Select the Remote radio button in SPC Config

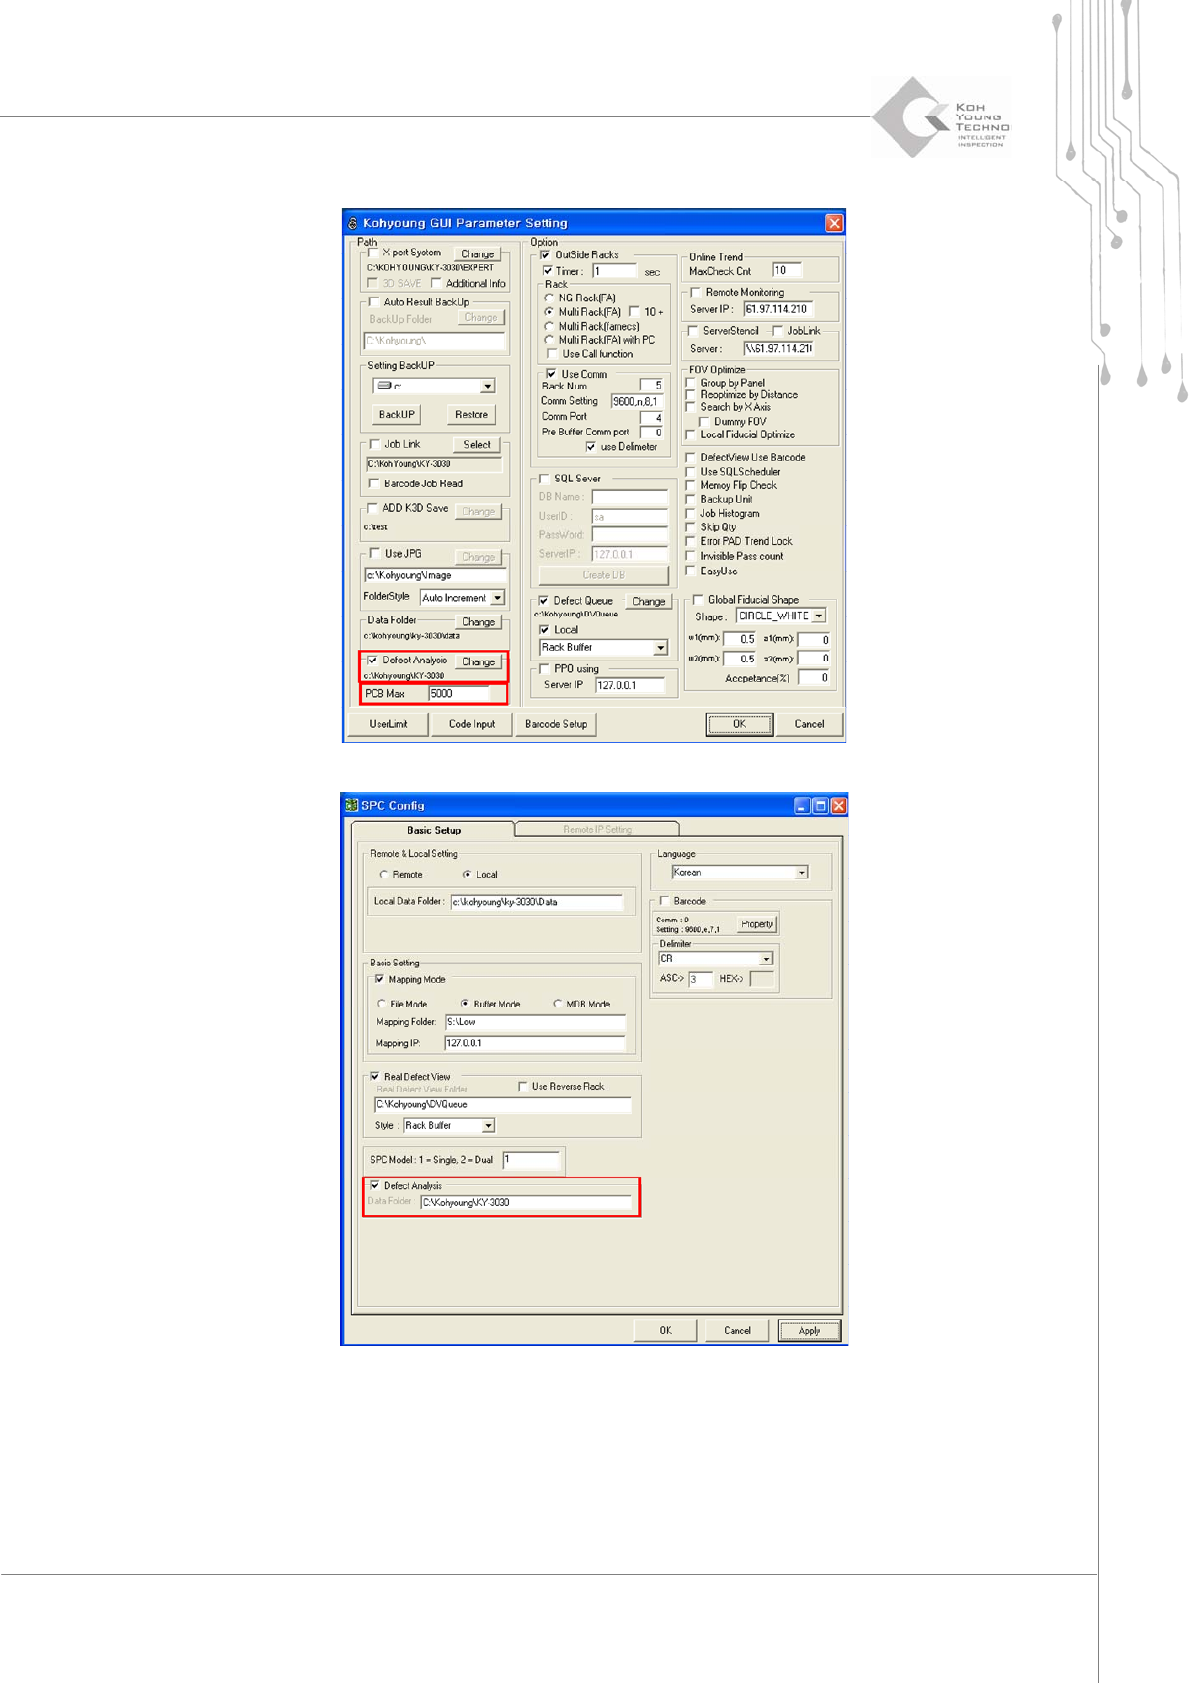384,875
